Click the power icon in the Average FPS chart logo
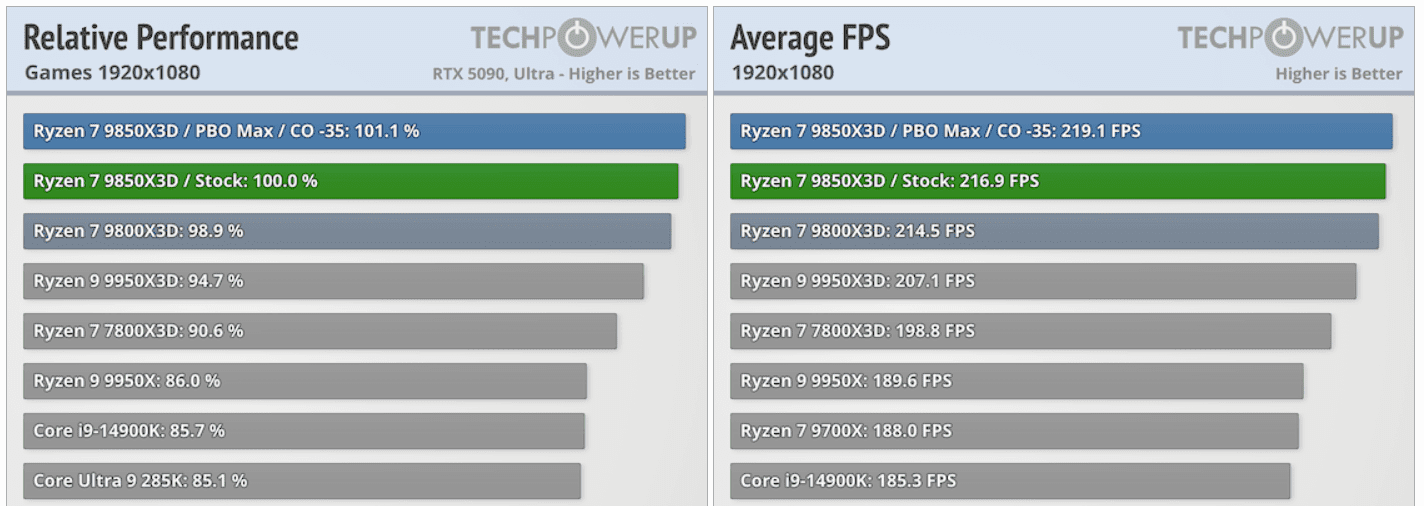Image resolution: width=1424 pixels, height=506 pixels. pos(1281,38)
